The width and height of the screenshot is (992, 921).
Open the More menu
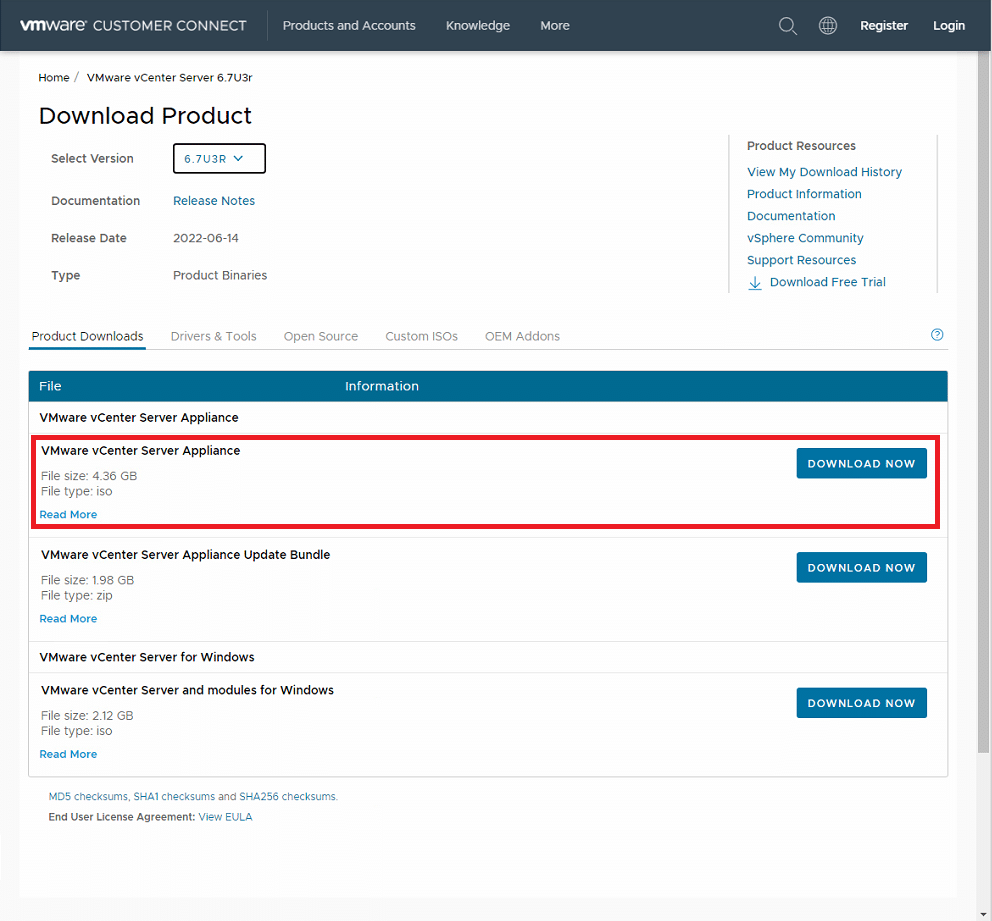click(555, 25)
